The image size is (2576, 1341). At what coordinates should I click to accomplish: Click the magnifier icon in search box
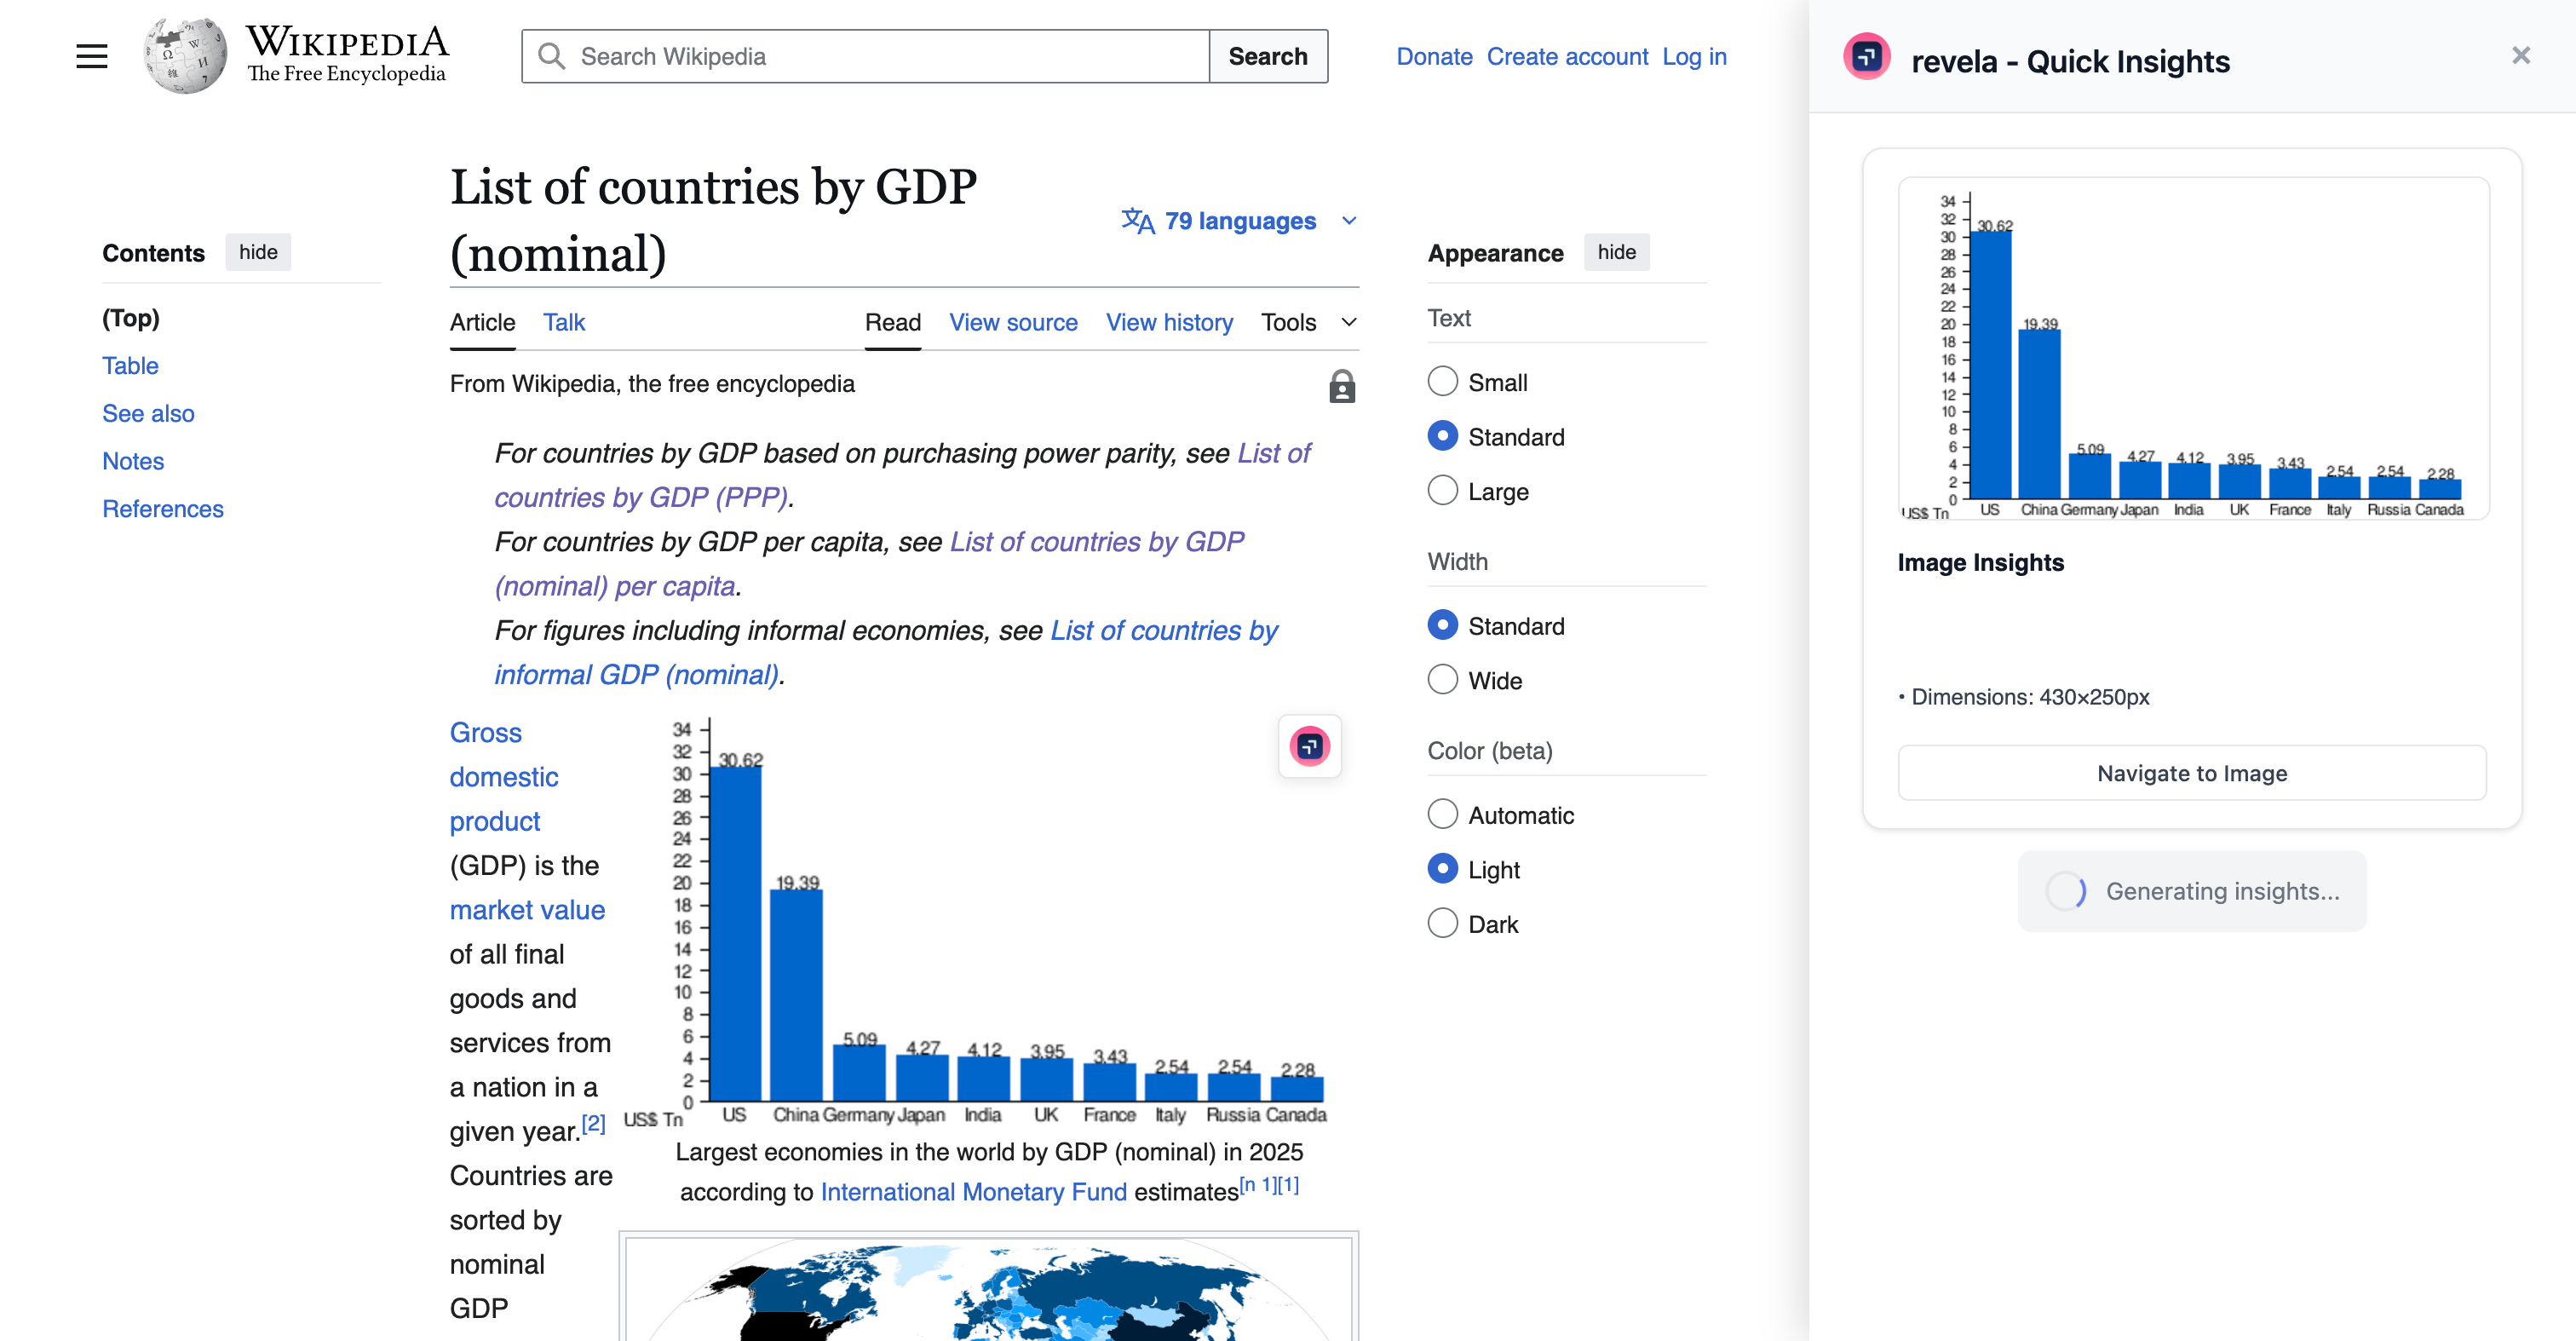(551, 56)
